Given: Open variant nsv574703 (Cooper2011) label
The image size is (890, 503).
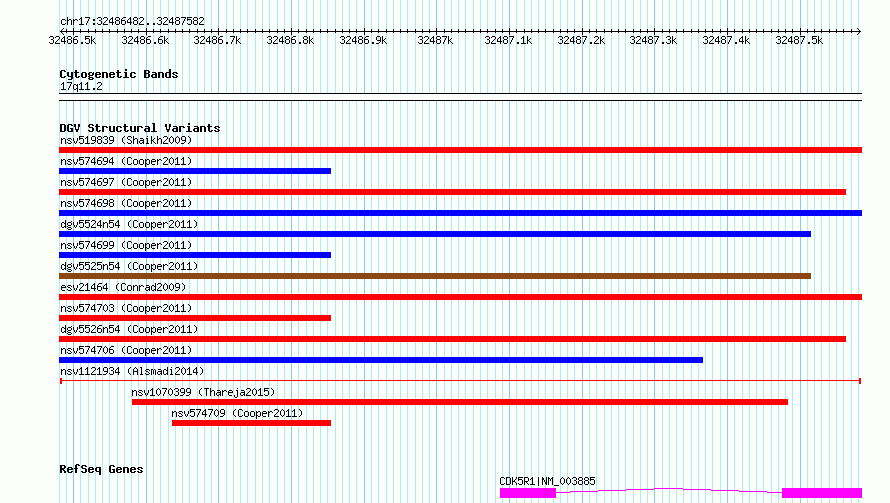Looking at the screenshot, I should [x=126, y=308].
